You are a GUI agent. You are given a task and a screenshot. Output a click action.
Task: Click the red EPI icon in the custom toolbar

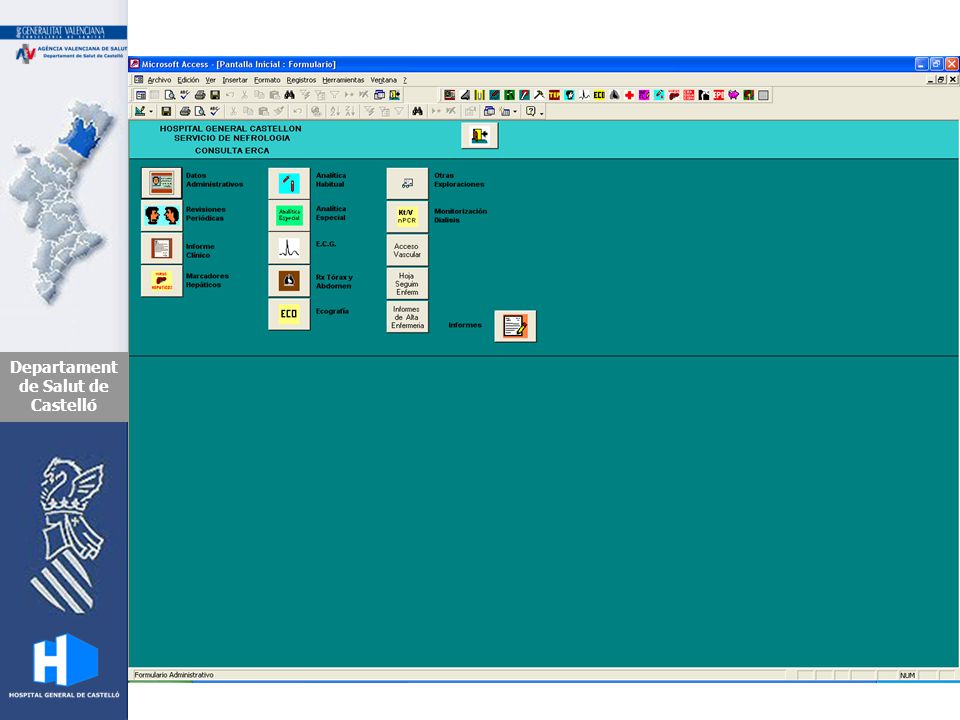[x=719, y=95]
